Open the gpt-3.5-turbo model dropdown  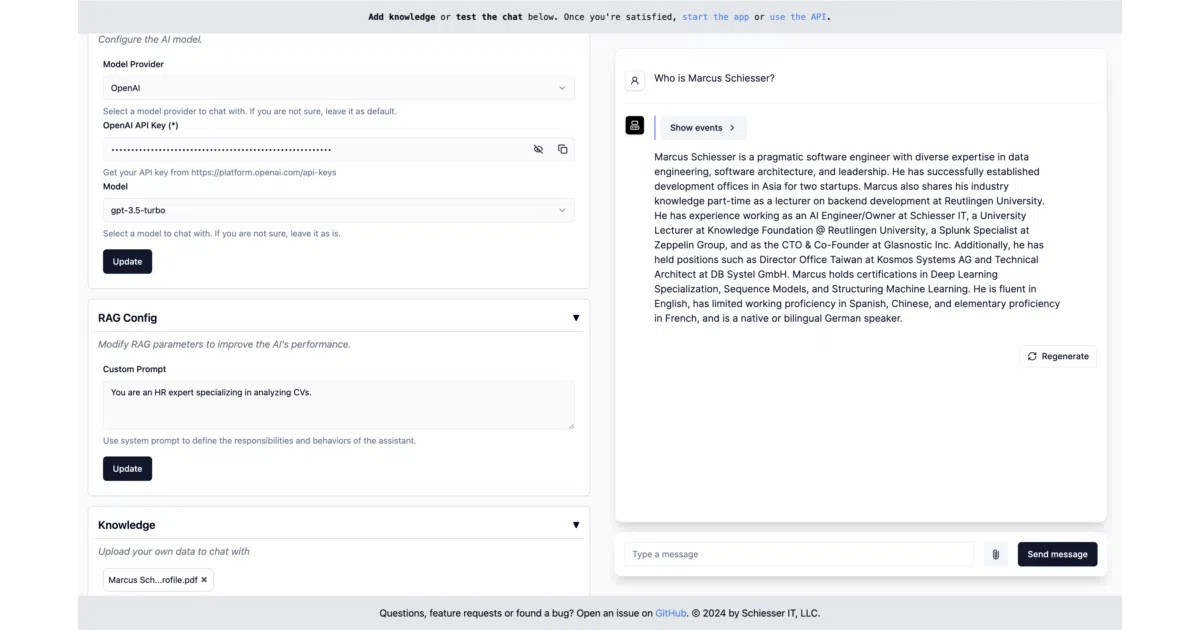click(339, 211)
